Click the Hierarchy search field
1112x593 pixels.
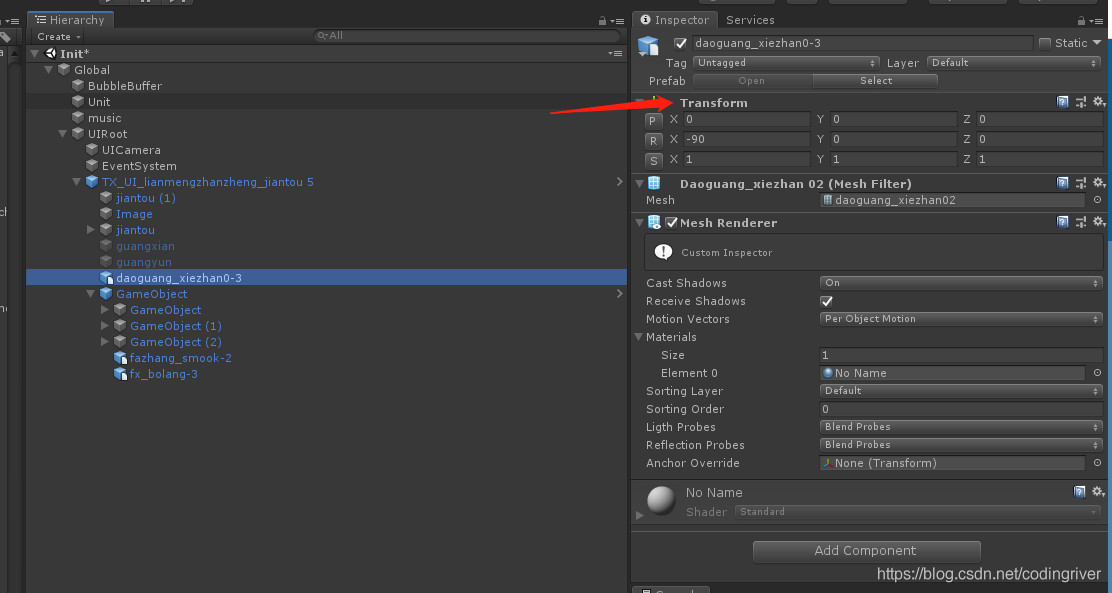coord(467,35)
